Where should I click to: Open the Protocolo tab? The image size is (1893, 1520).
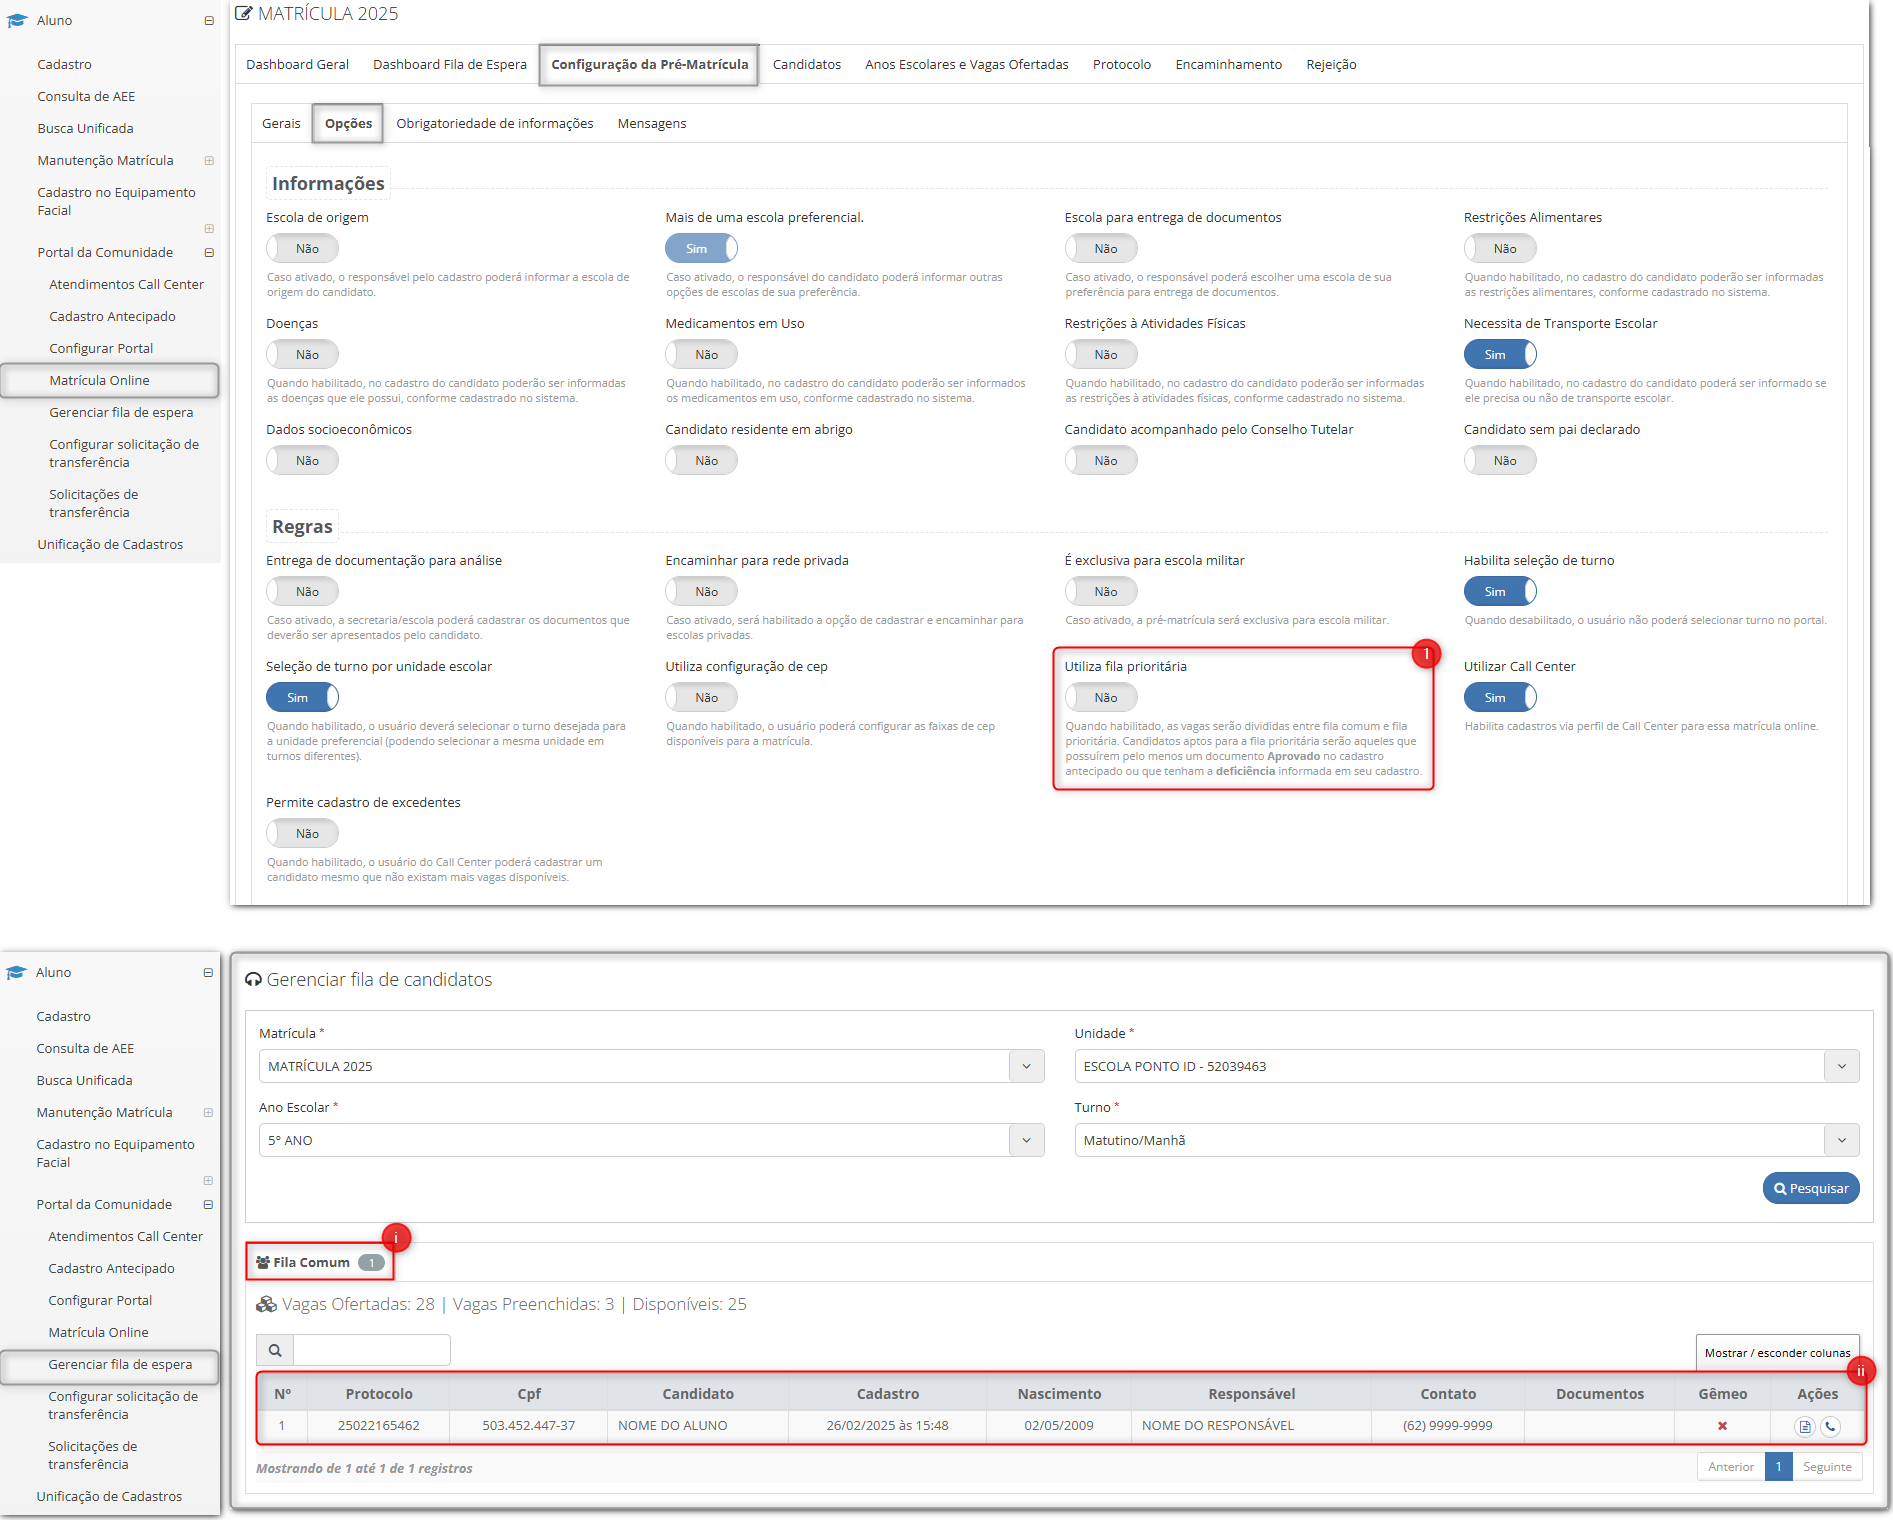coord(1122,64)
